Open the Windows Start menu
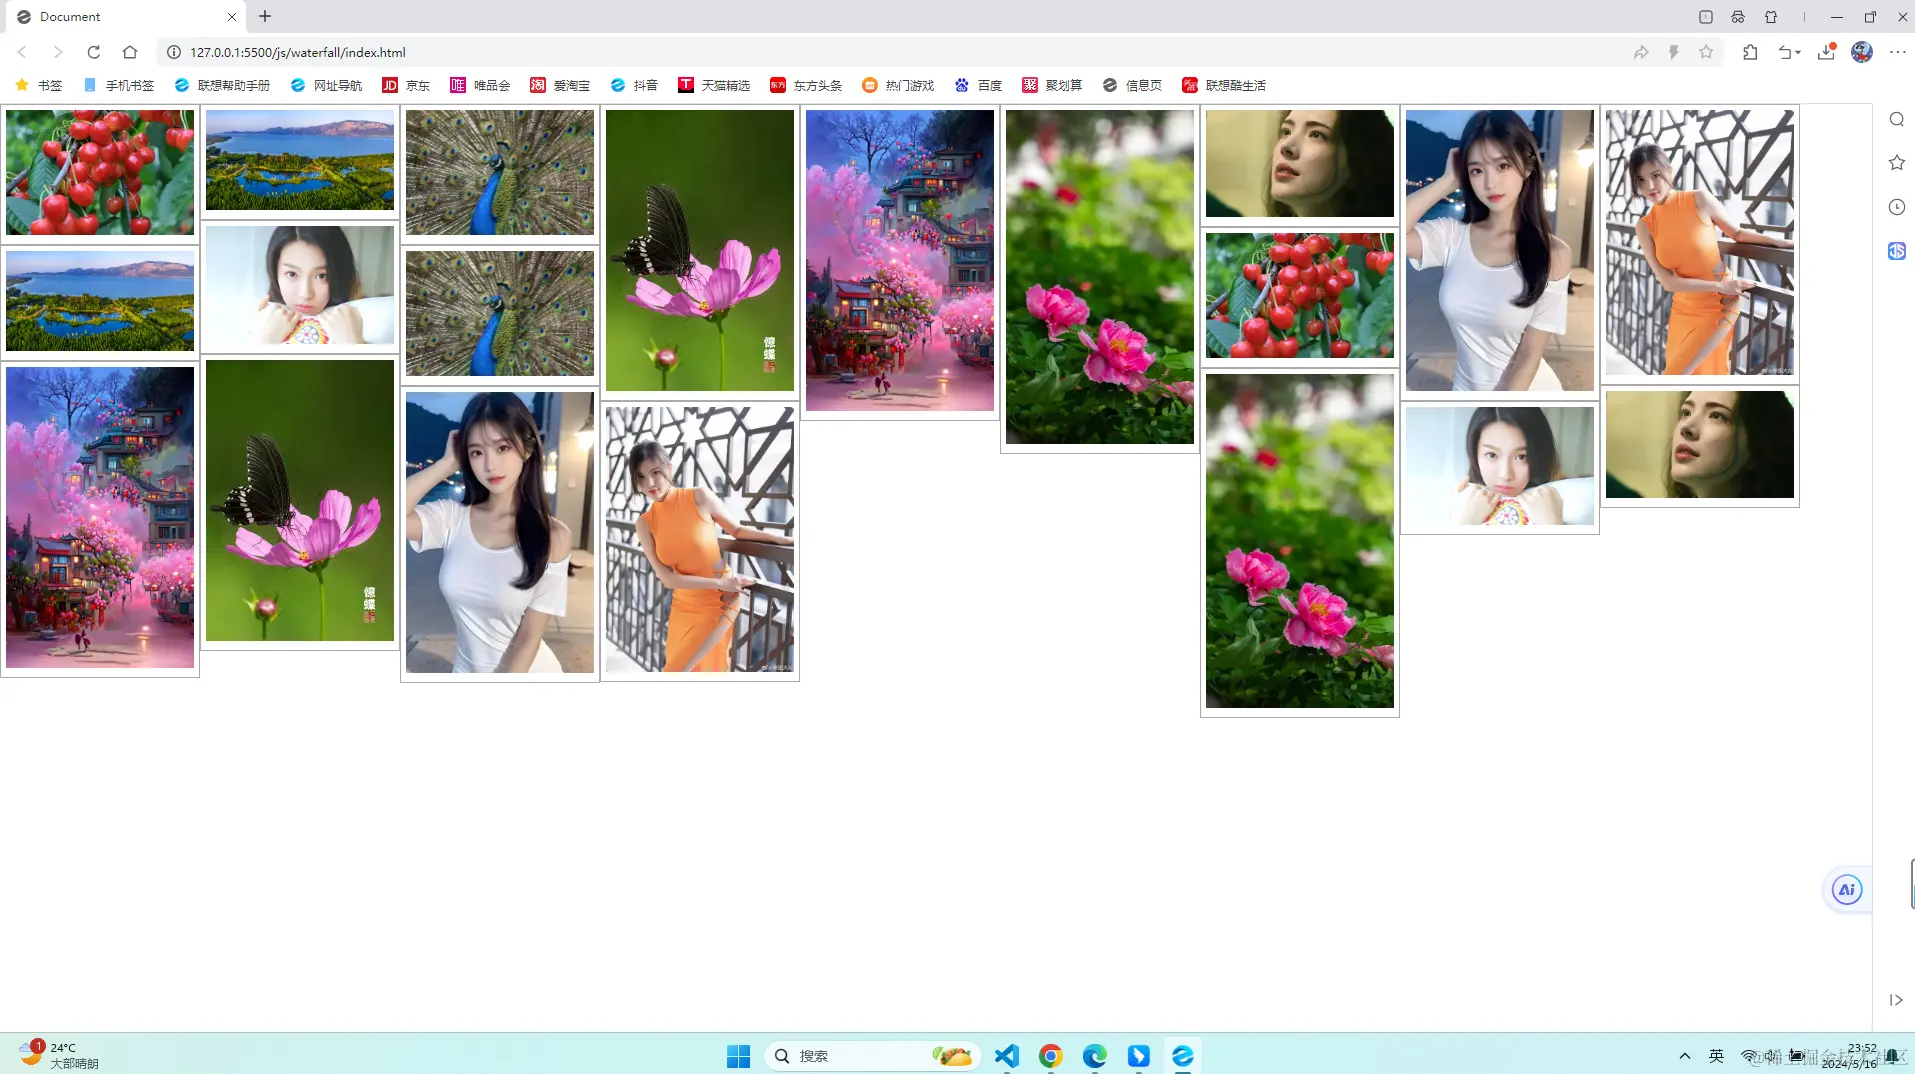The width and height of the screenshot is (1915, 1074). [x=738, y=1056]
